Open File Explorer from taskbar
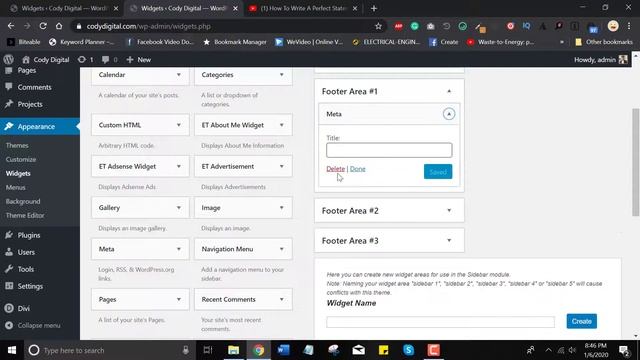Image resolution: width=640 pixels, height=360 pixels. pyautogui.click(x=233, y=350)
